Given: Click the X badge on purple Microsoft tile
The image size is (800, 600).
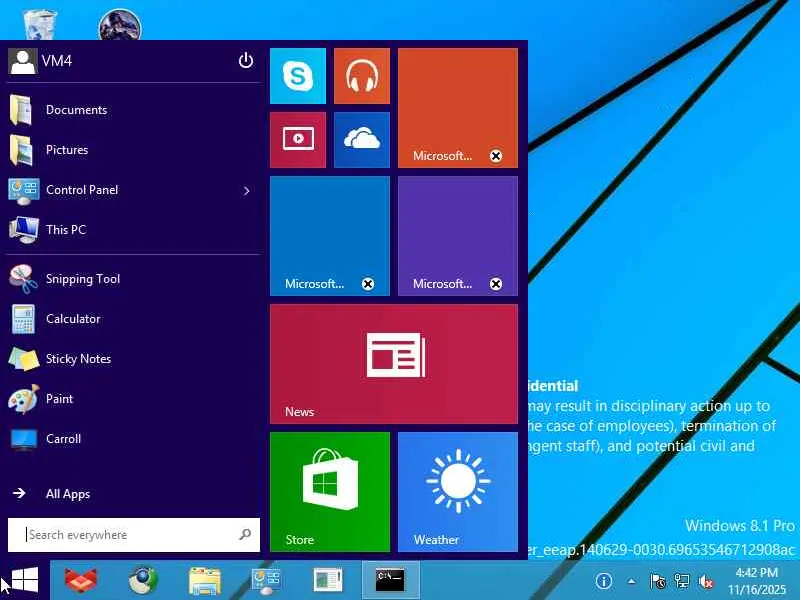Looking at the screenshot, I should point(496,284).
